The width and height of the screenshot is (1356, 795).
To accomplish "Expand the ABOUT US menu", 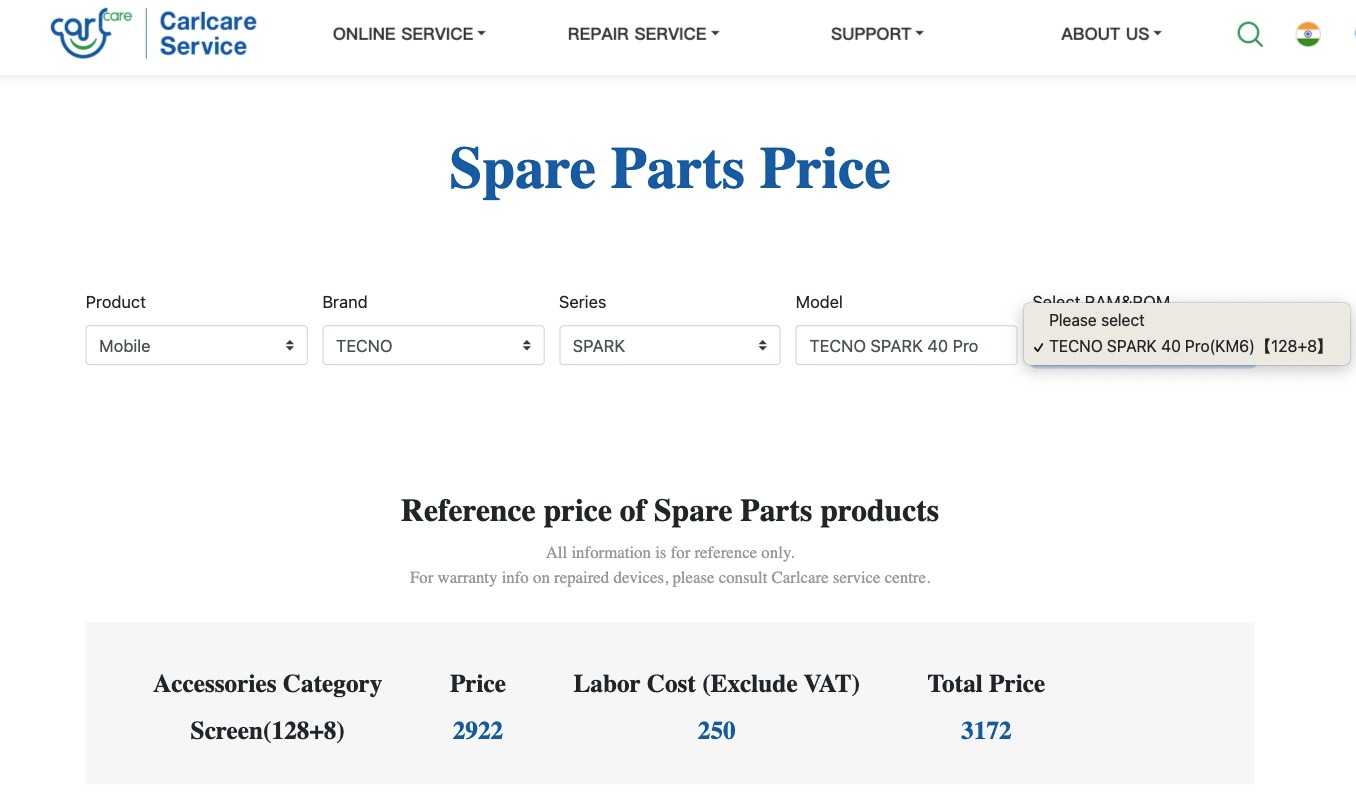I will (x=1111, y=34).
